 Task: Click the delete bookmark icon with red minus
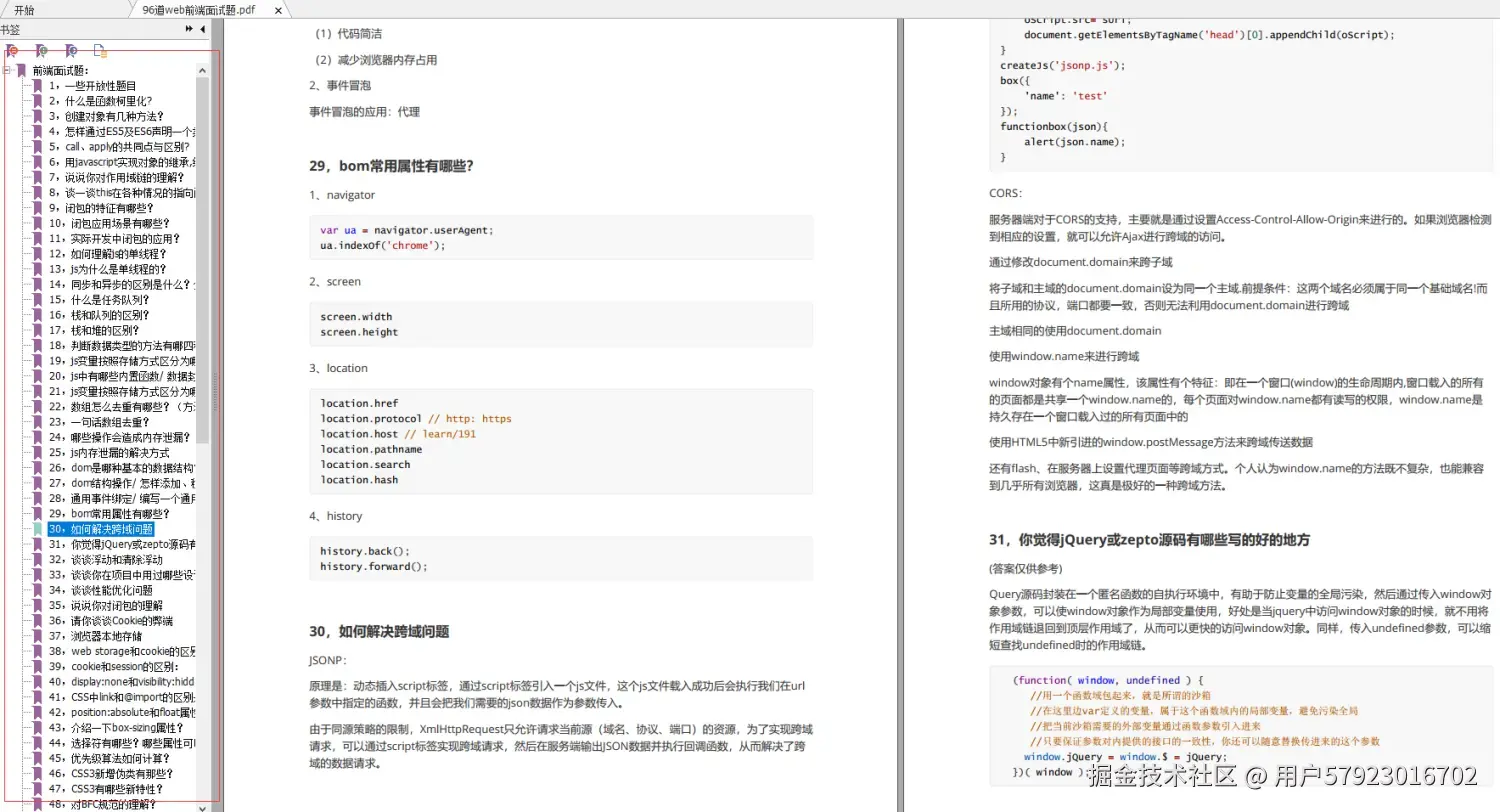13,50
